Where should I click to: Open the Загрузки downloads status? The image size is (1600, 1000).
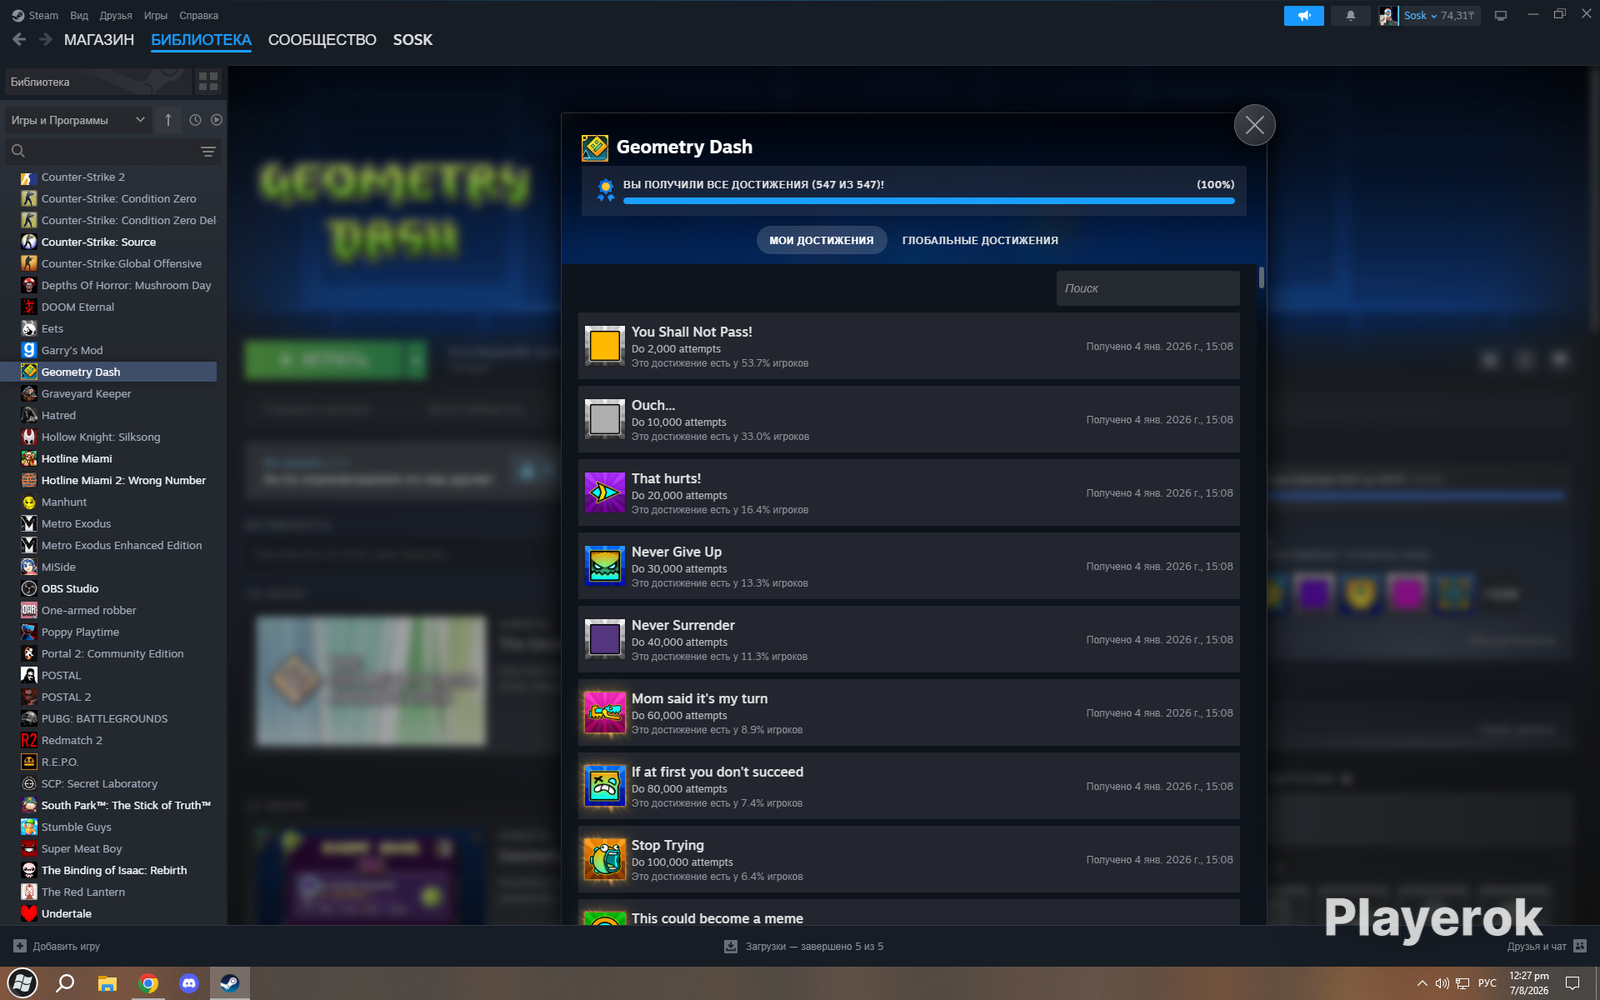pyautogui.click(x=804, y=946)
